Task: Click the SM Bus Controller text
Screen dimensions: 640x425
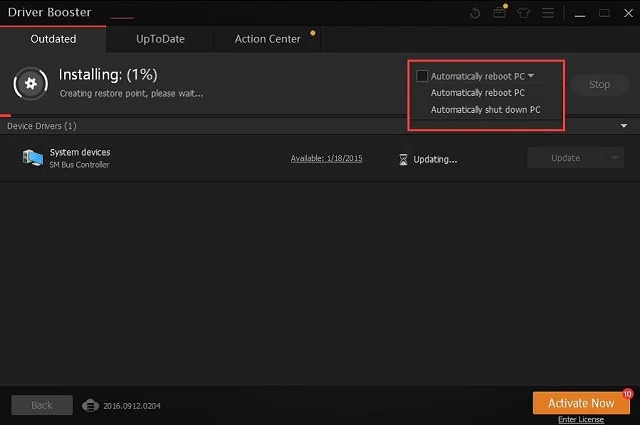Action: tap(79, 165)
